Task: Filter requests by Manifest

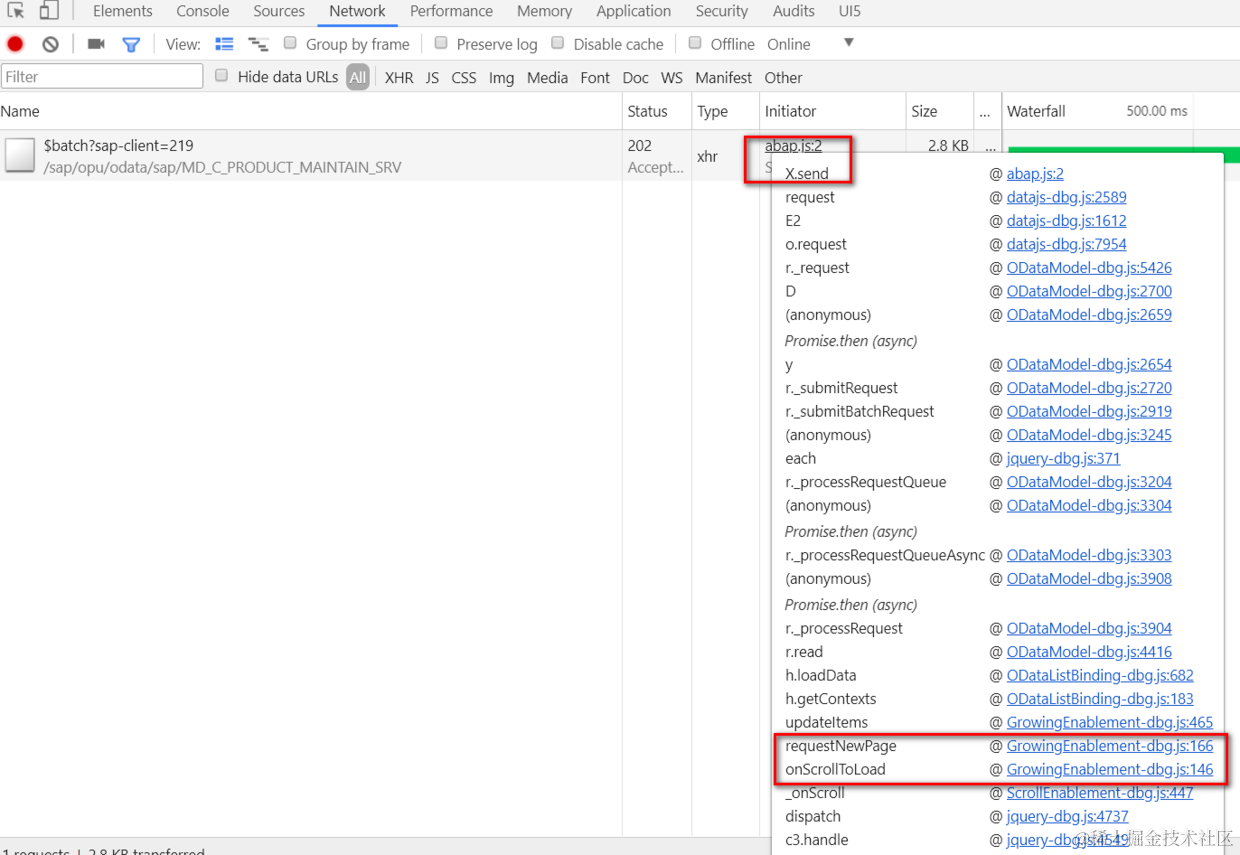Action: (x=724, y=77)
